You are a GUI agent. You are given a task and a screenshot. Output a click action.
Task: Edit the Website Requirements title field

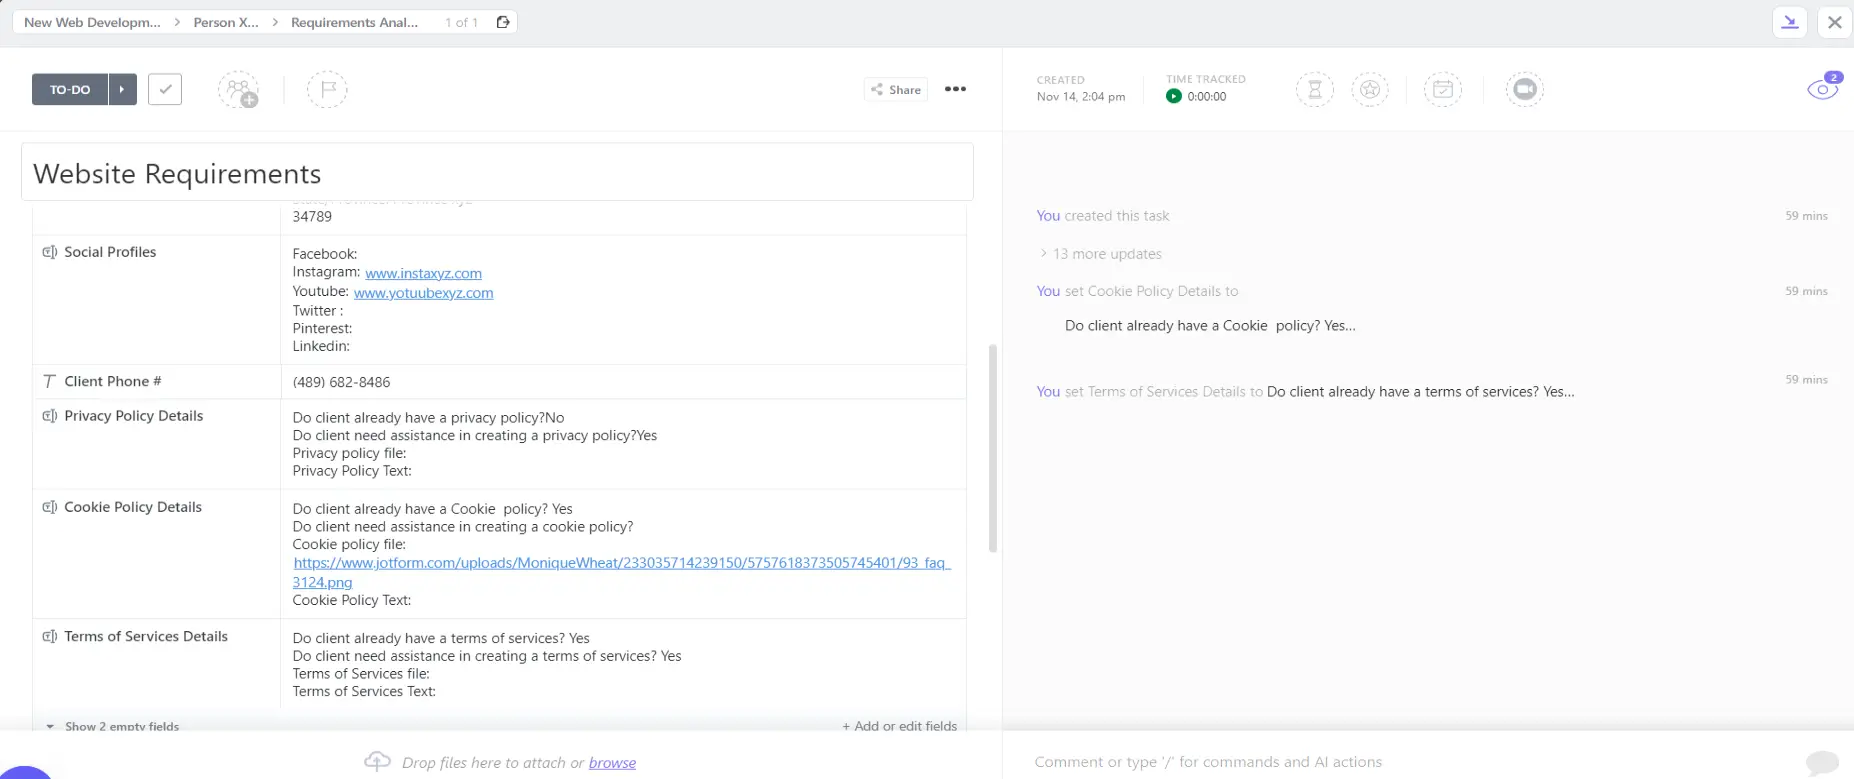(x=497, y=172)
